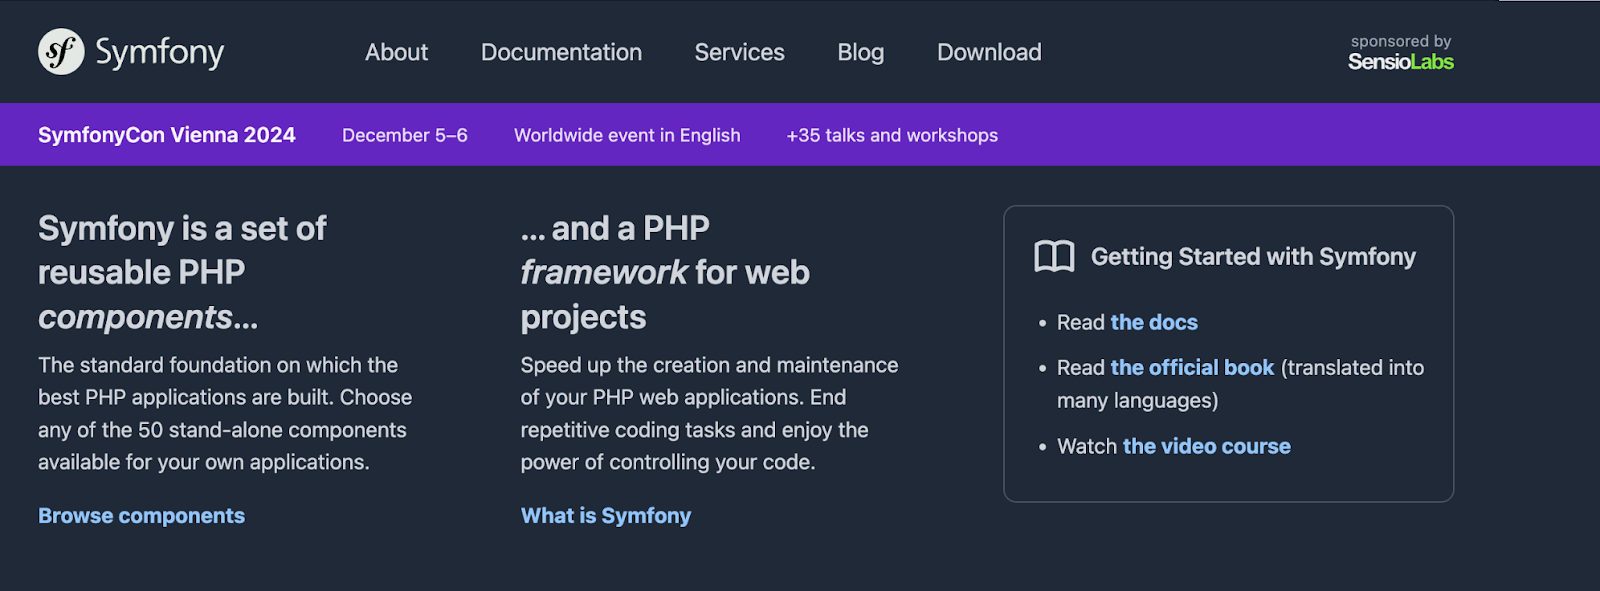Click the open book icon
The width and height of the screenshot is (1600, 591).
pyautogui.click(x=1054, y=257)
